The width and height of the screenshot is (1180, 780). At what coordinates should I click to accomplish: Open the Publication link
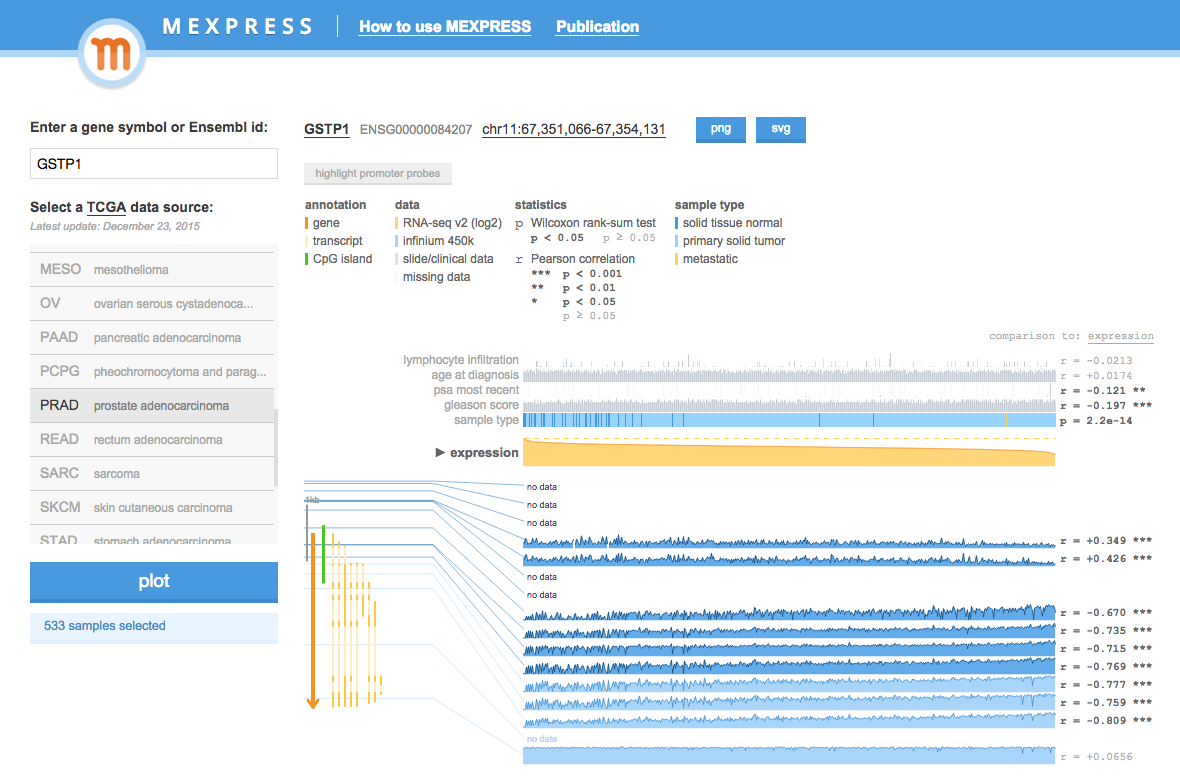pyautogui.click(x=597, y=27)
